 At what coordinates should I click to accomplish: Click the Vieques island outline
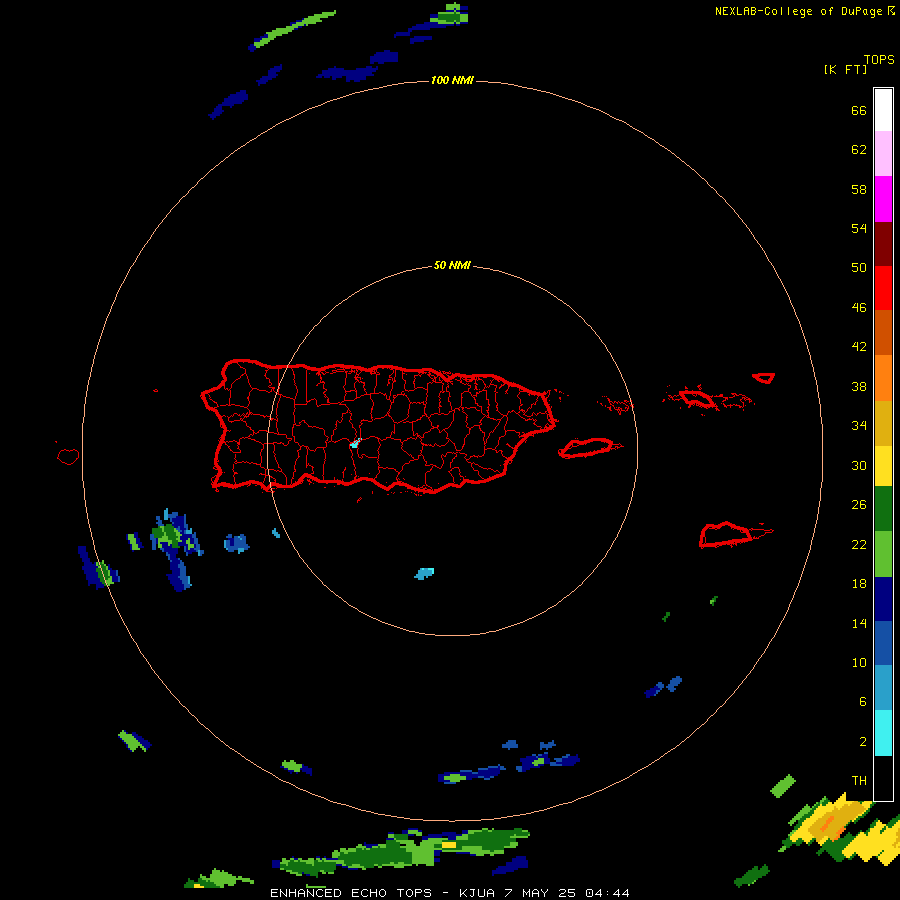pos(588,448)
